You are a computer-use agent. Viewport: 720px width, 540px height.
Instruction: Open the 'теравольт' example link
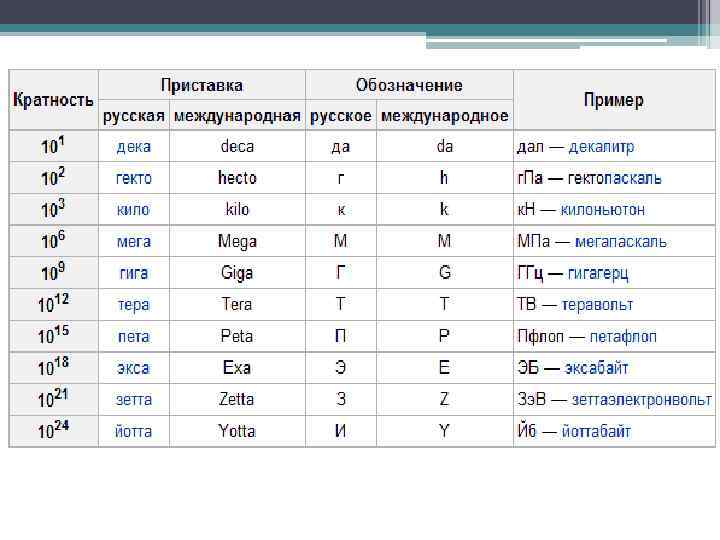point(597,304)
